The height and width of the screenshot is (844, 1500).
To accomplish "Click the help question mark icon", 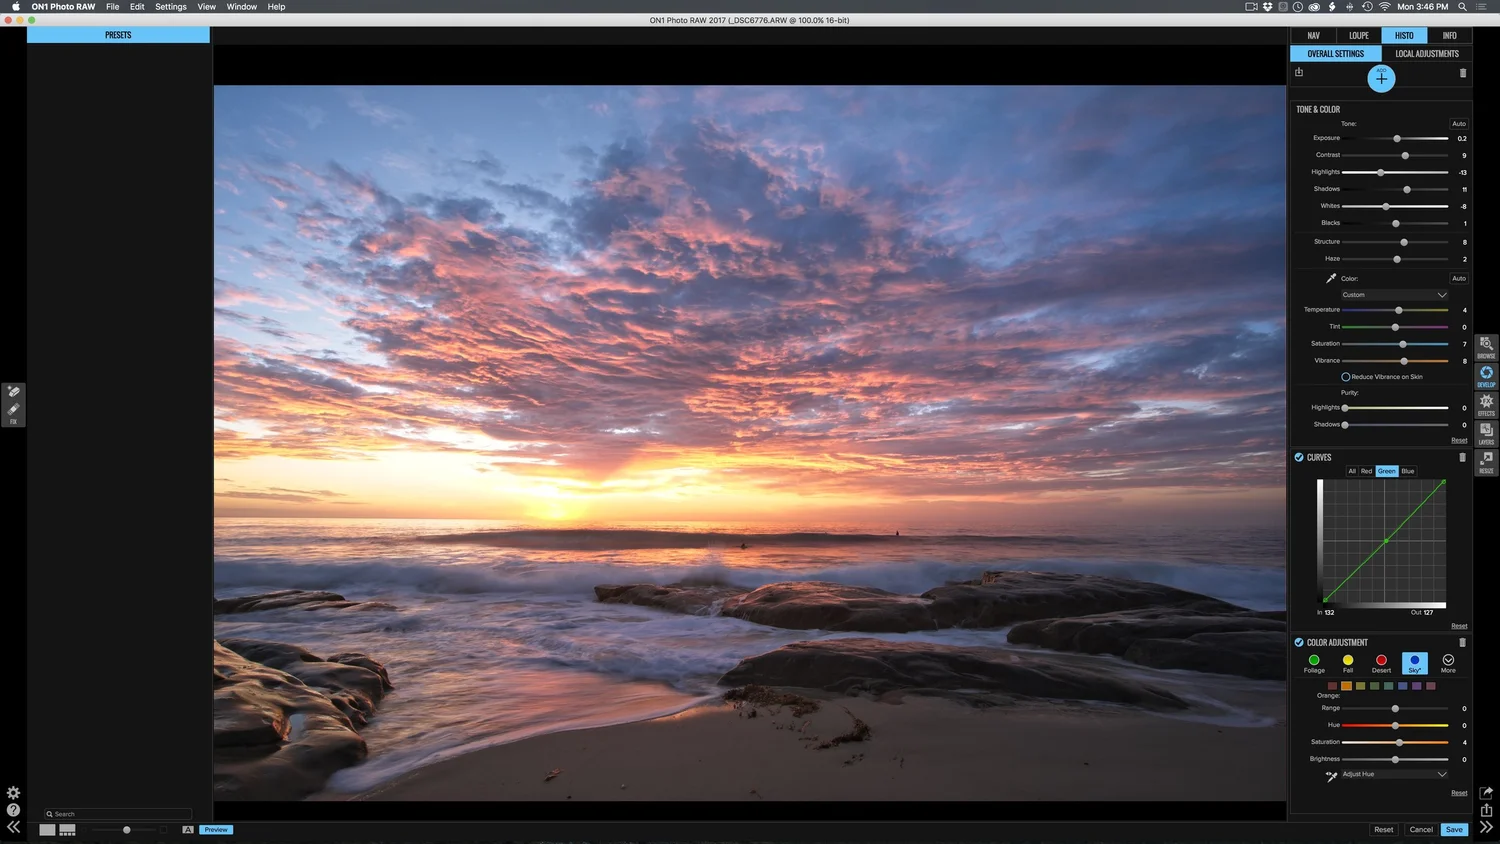I will coord(13,808).
